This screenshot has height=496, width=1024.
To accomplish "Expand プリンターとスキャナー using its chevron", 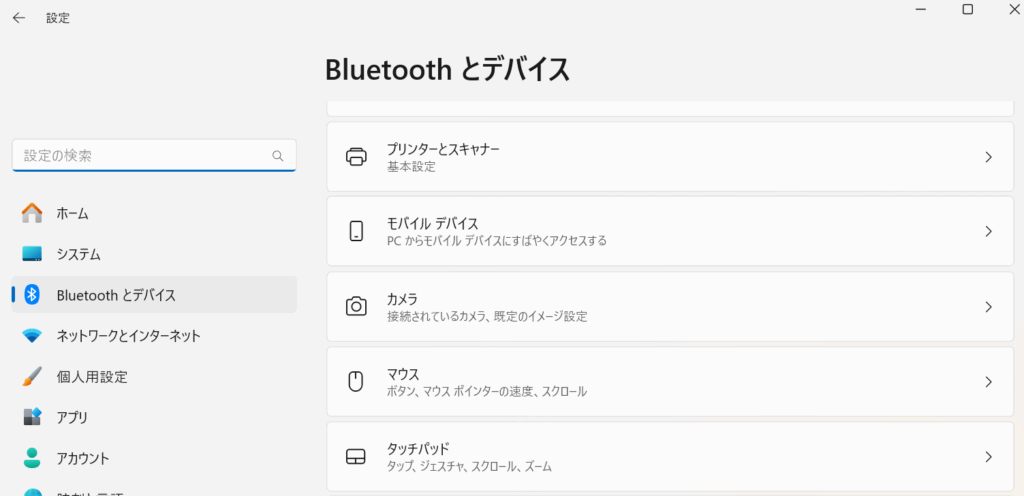I will 988,157.
